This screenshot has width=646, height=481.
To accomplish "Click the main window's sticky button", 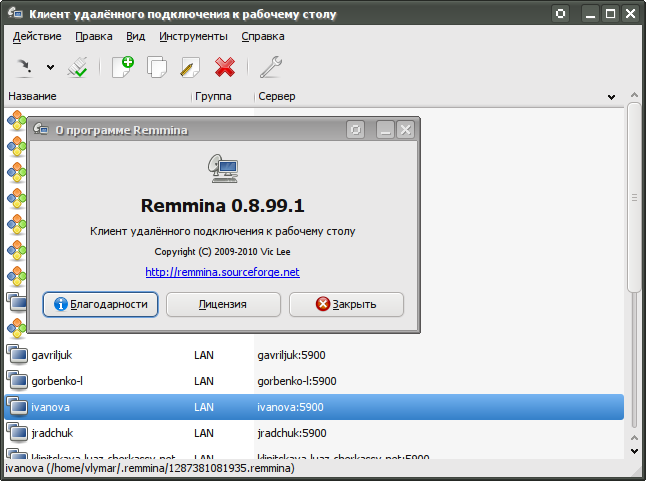I will point(560,14).
